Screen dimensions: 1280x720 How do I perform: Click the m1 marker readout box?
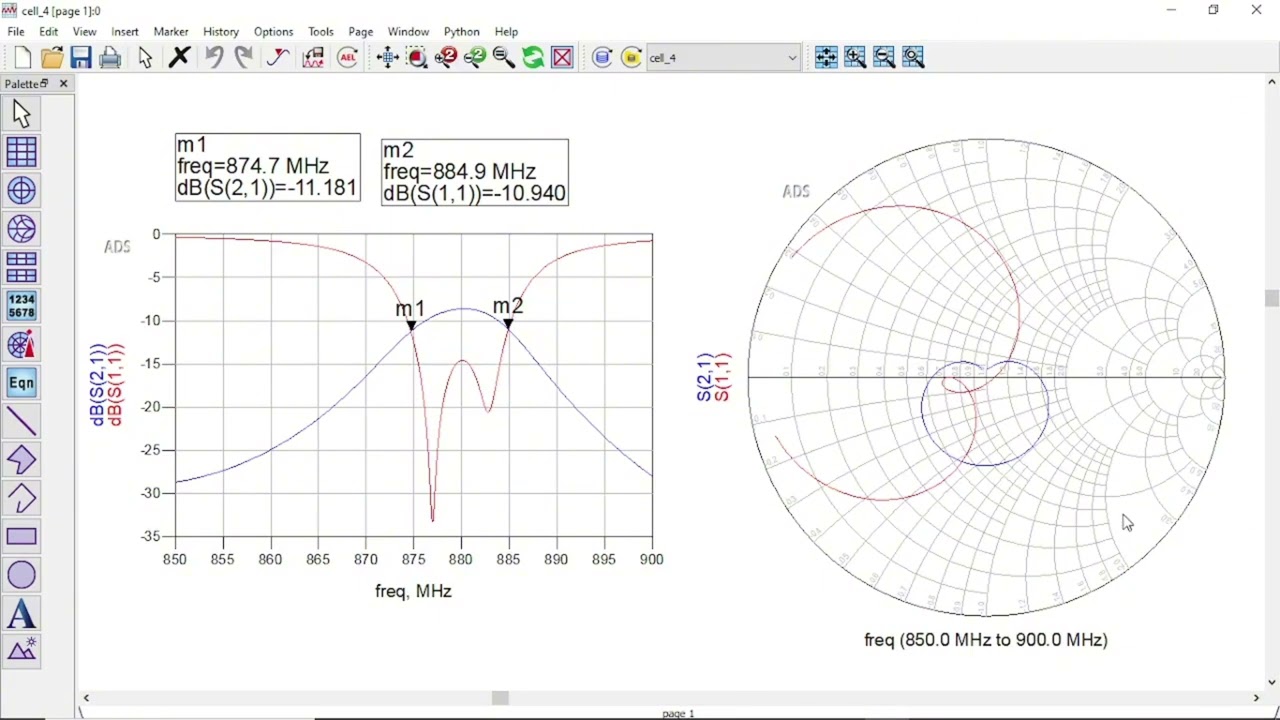(267, 167)
